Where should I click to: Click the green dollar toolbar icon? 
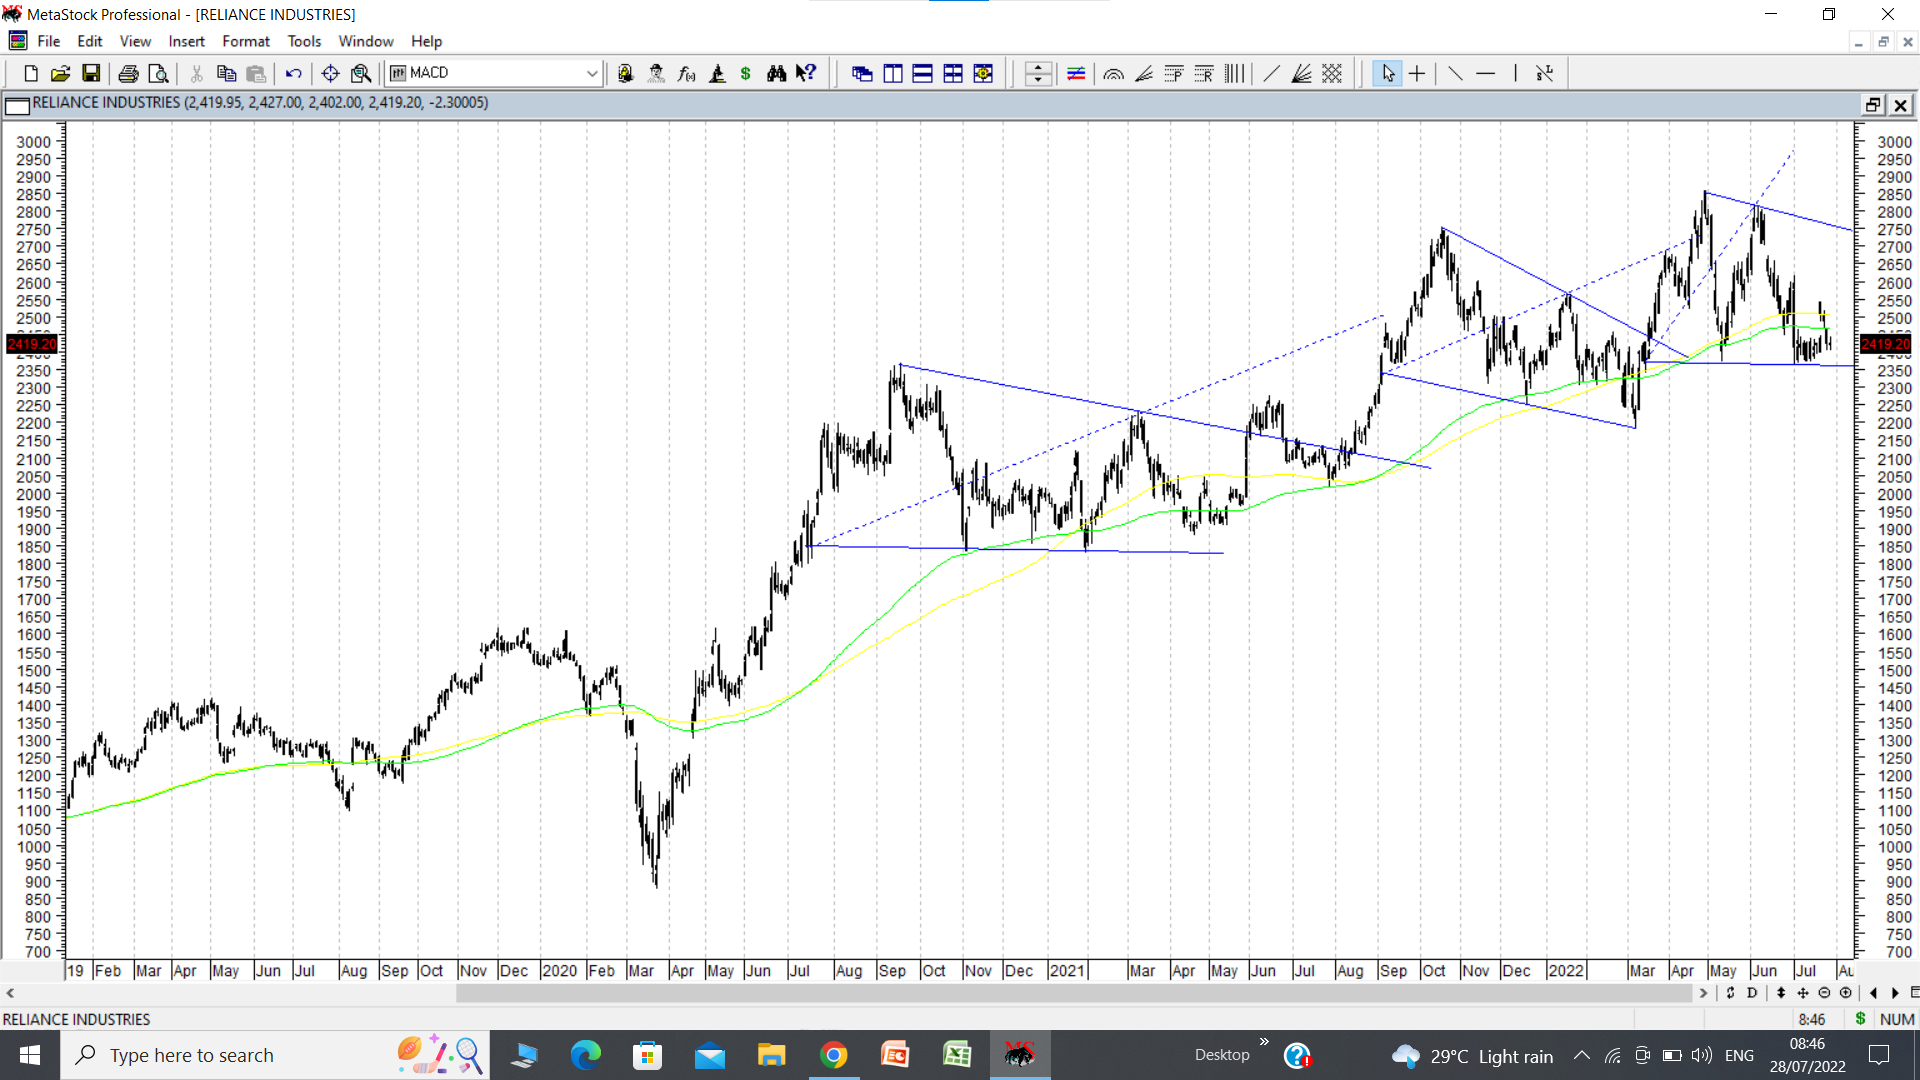point(746,73)
